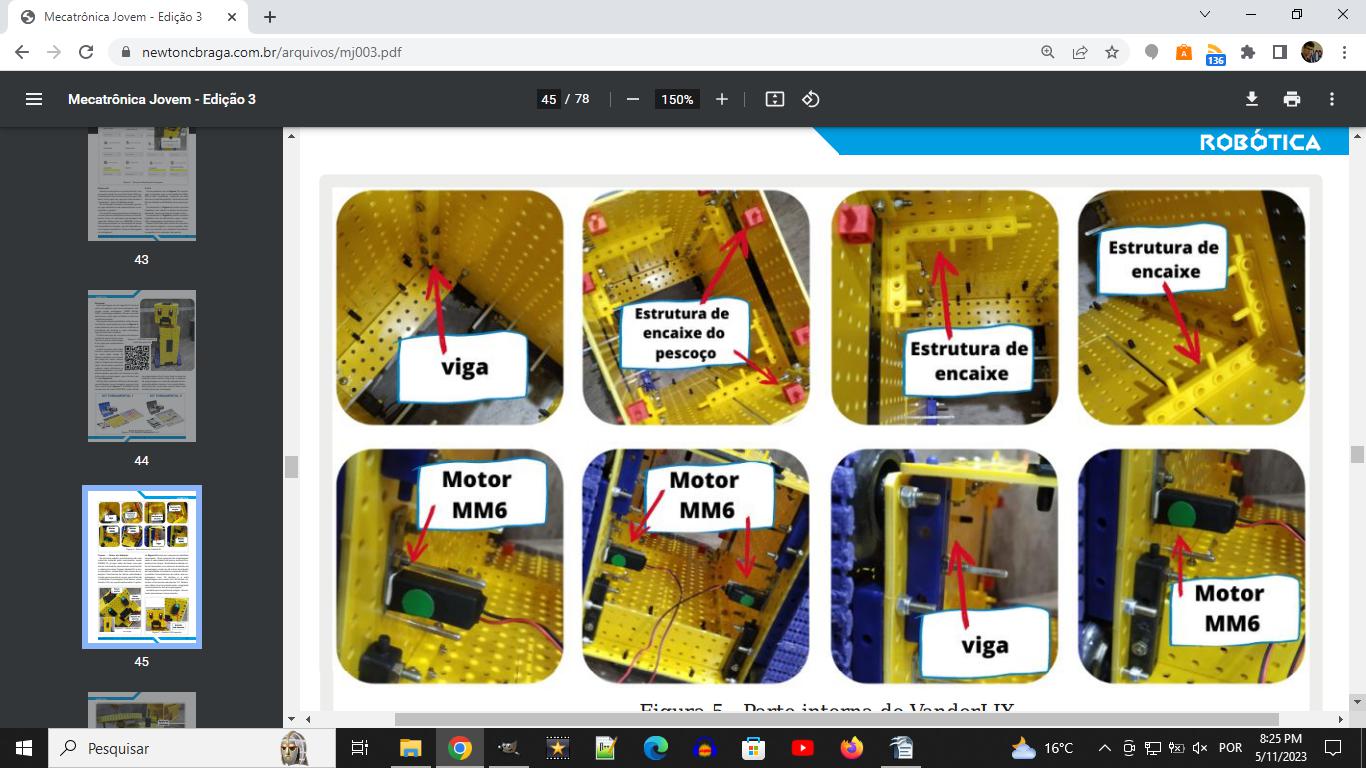The width and height of the screenshot is (1366, 768).
Task: Click the browser forward arrow
Action: [54, 52]
